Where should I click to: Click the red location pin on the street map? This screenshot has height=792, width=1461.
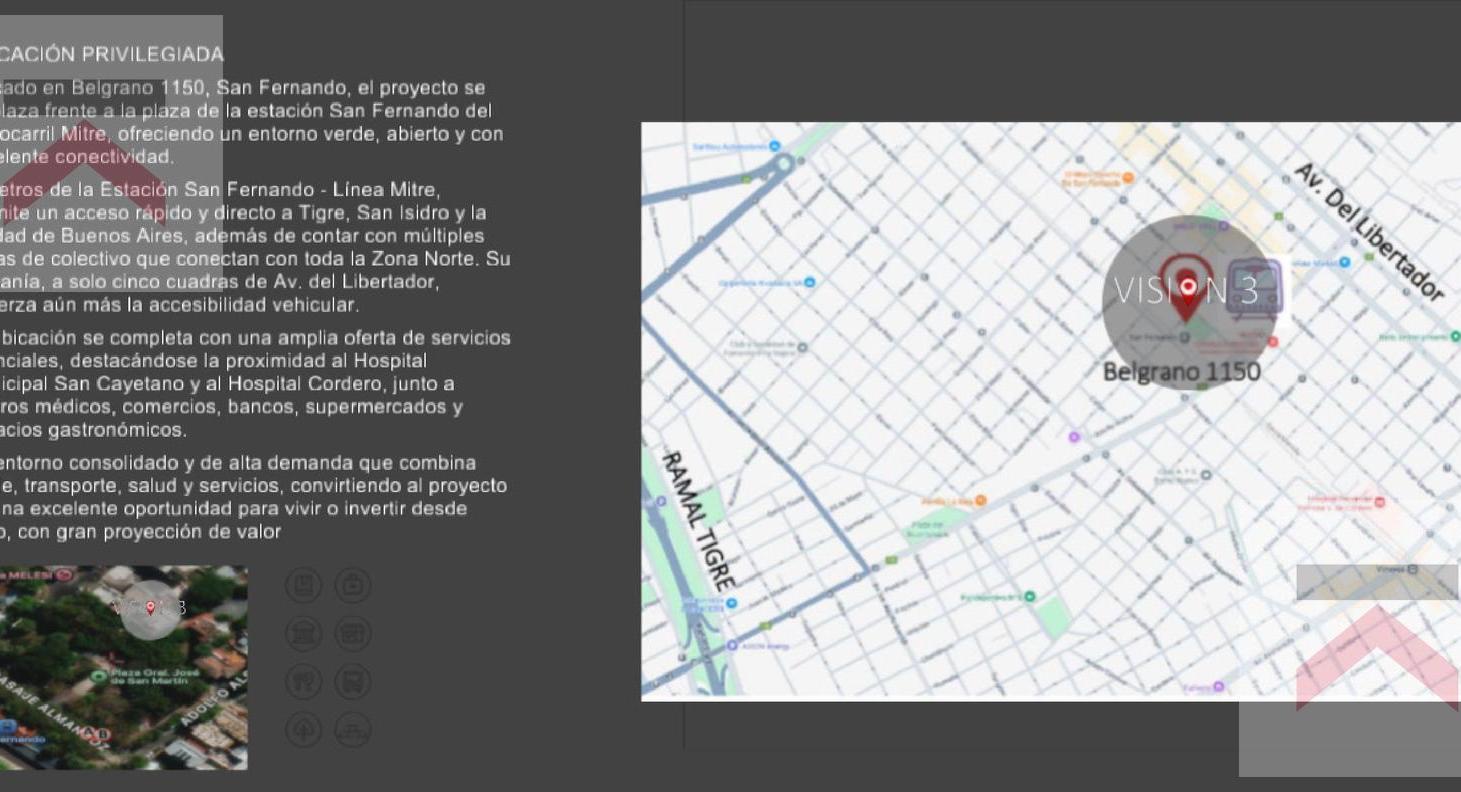tap(1187, 287)
